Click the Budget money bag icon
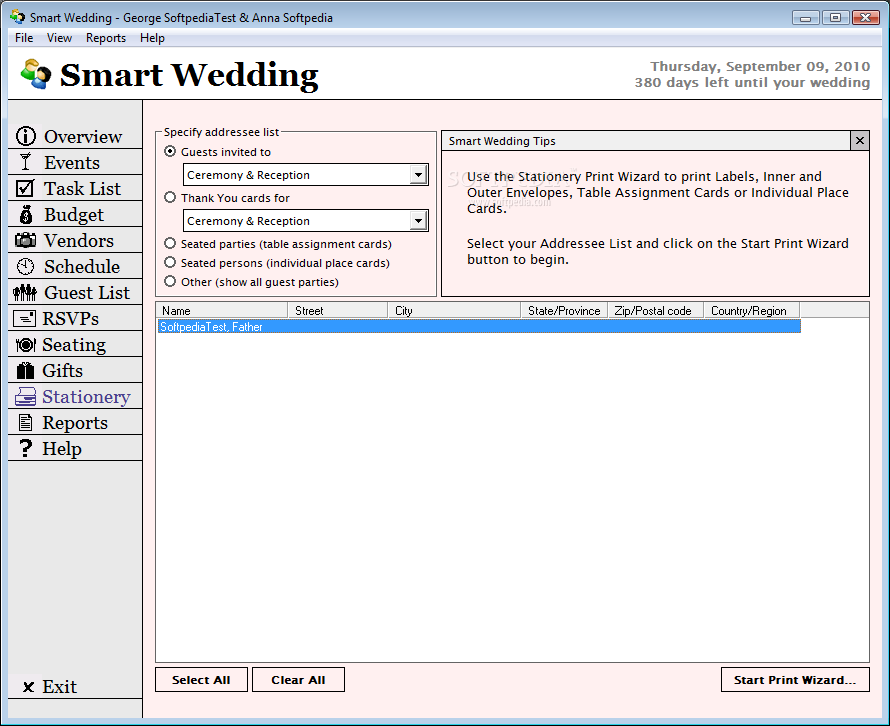 [26, 215]
